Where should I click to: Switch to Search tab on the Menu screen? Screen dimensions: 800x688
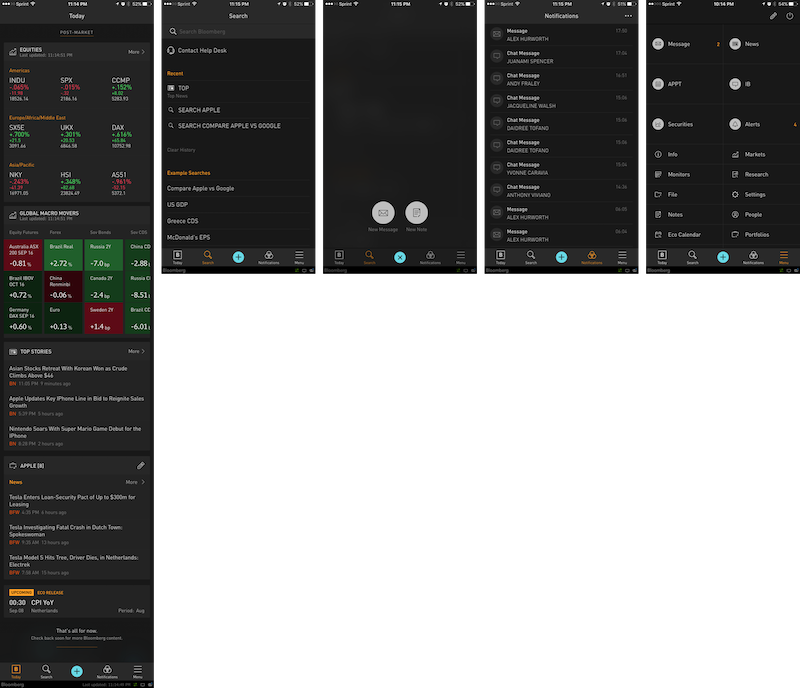692,257
